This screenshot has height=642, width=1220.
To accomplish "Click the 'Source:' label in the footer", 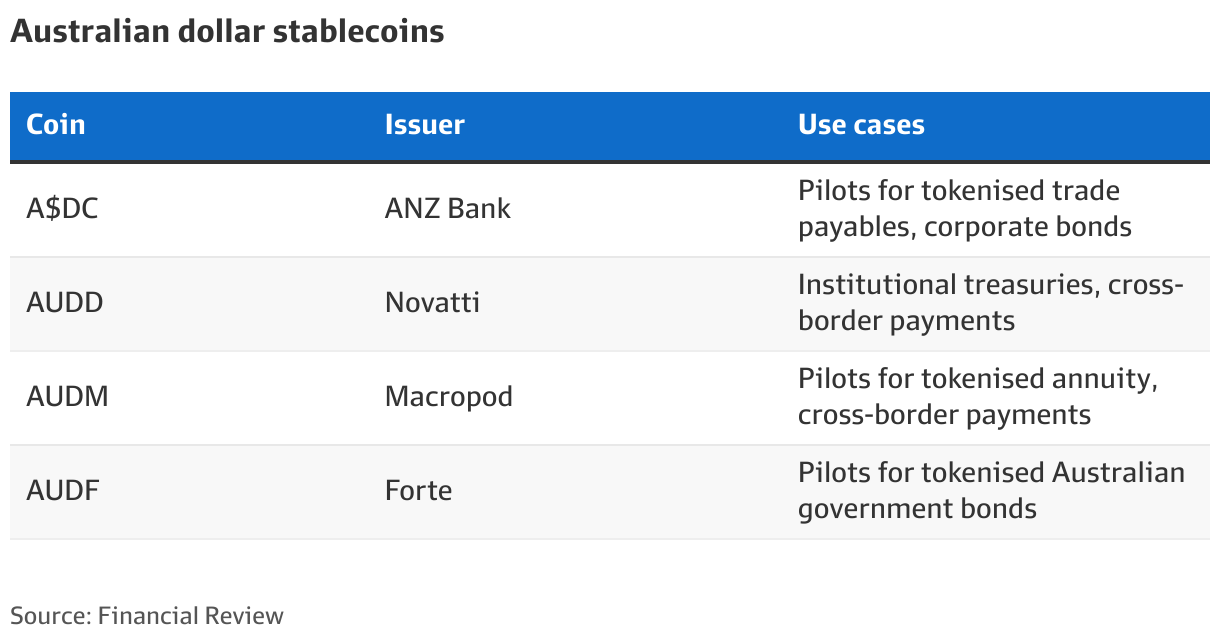I will point(50,616).
